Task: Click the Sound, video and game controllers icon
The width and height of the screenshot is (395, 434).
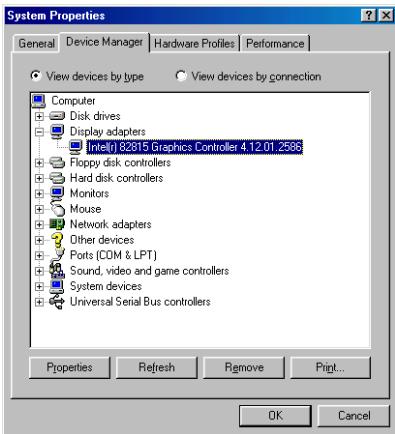Action: pos(57,271)
